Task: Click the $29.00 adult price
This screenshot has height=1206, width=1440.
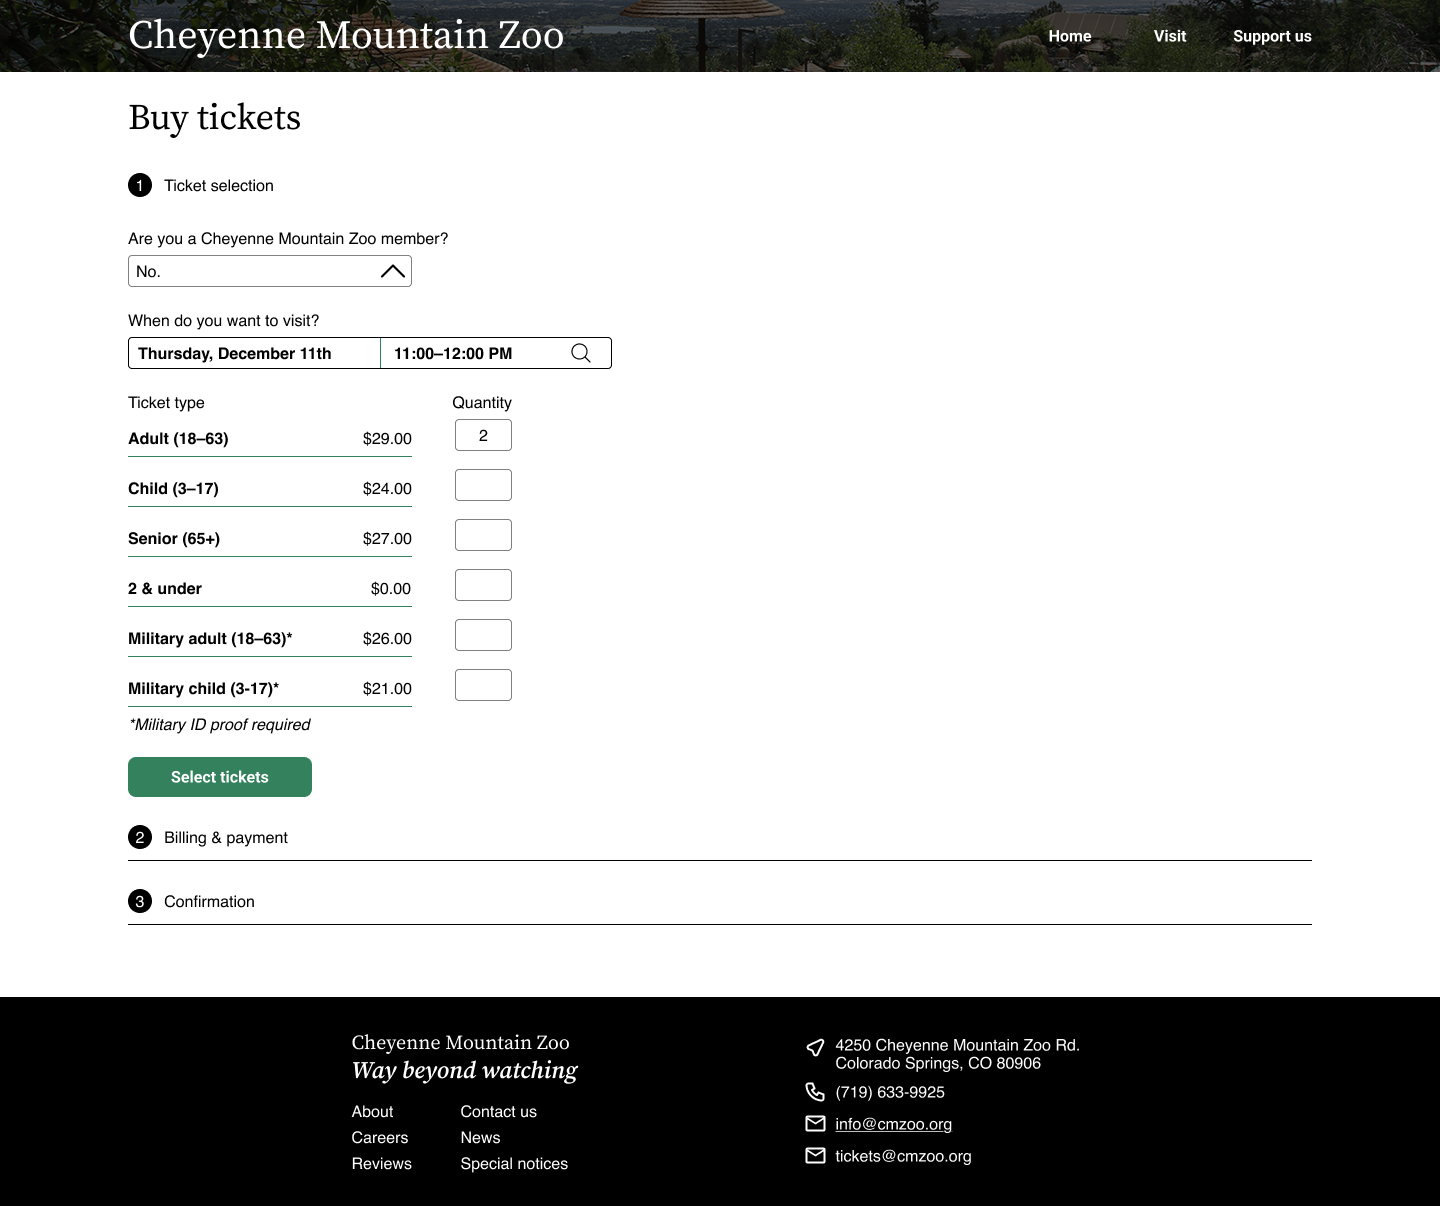Action: point(387,439)
